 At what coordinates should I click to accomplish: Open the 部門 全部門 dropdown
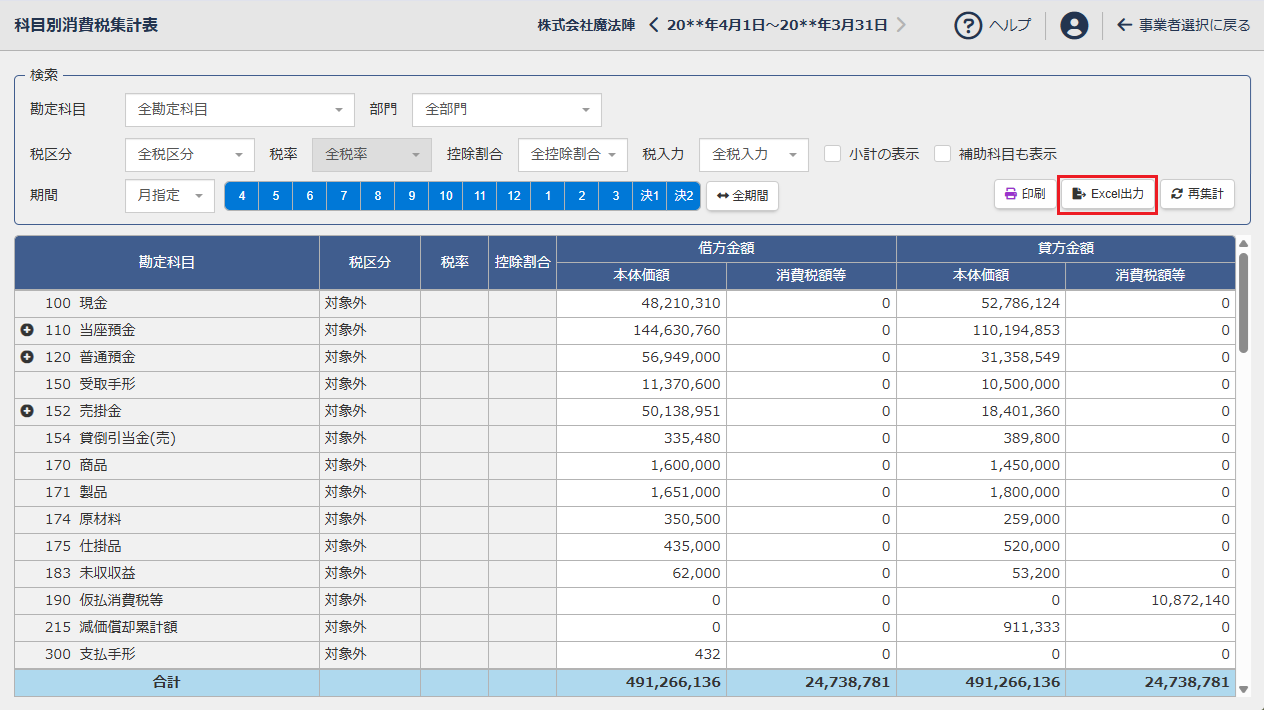coord(507,110)
